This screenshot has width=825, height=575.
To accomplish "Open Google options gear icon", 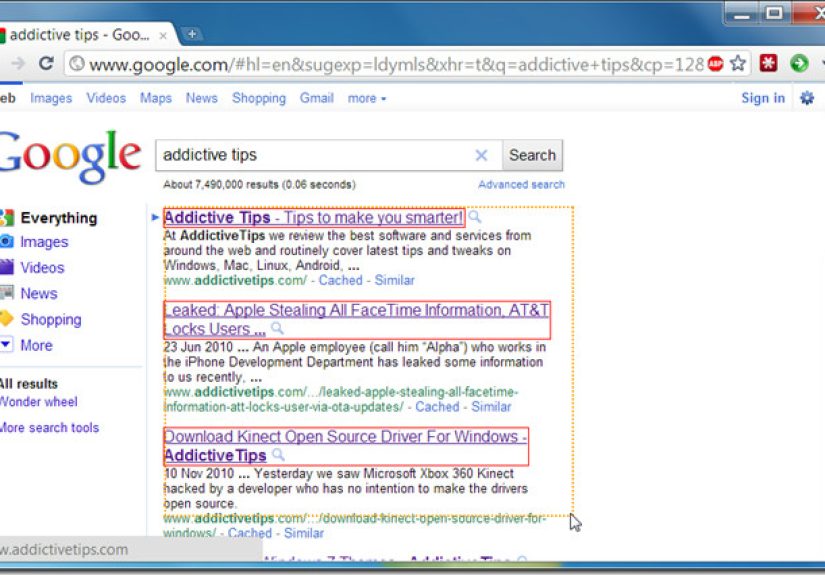I will (807, 98).
